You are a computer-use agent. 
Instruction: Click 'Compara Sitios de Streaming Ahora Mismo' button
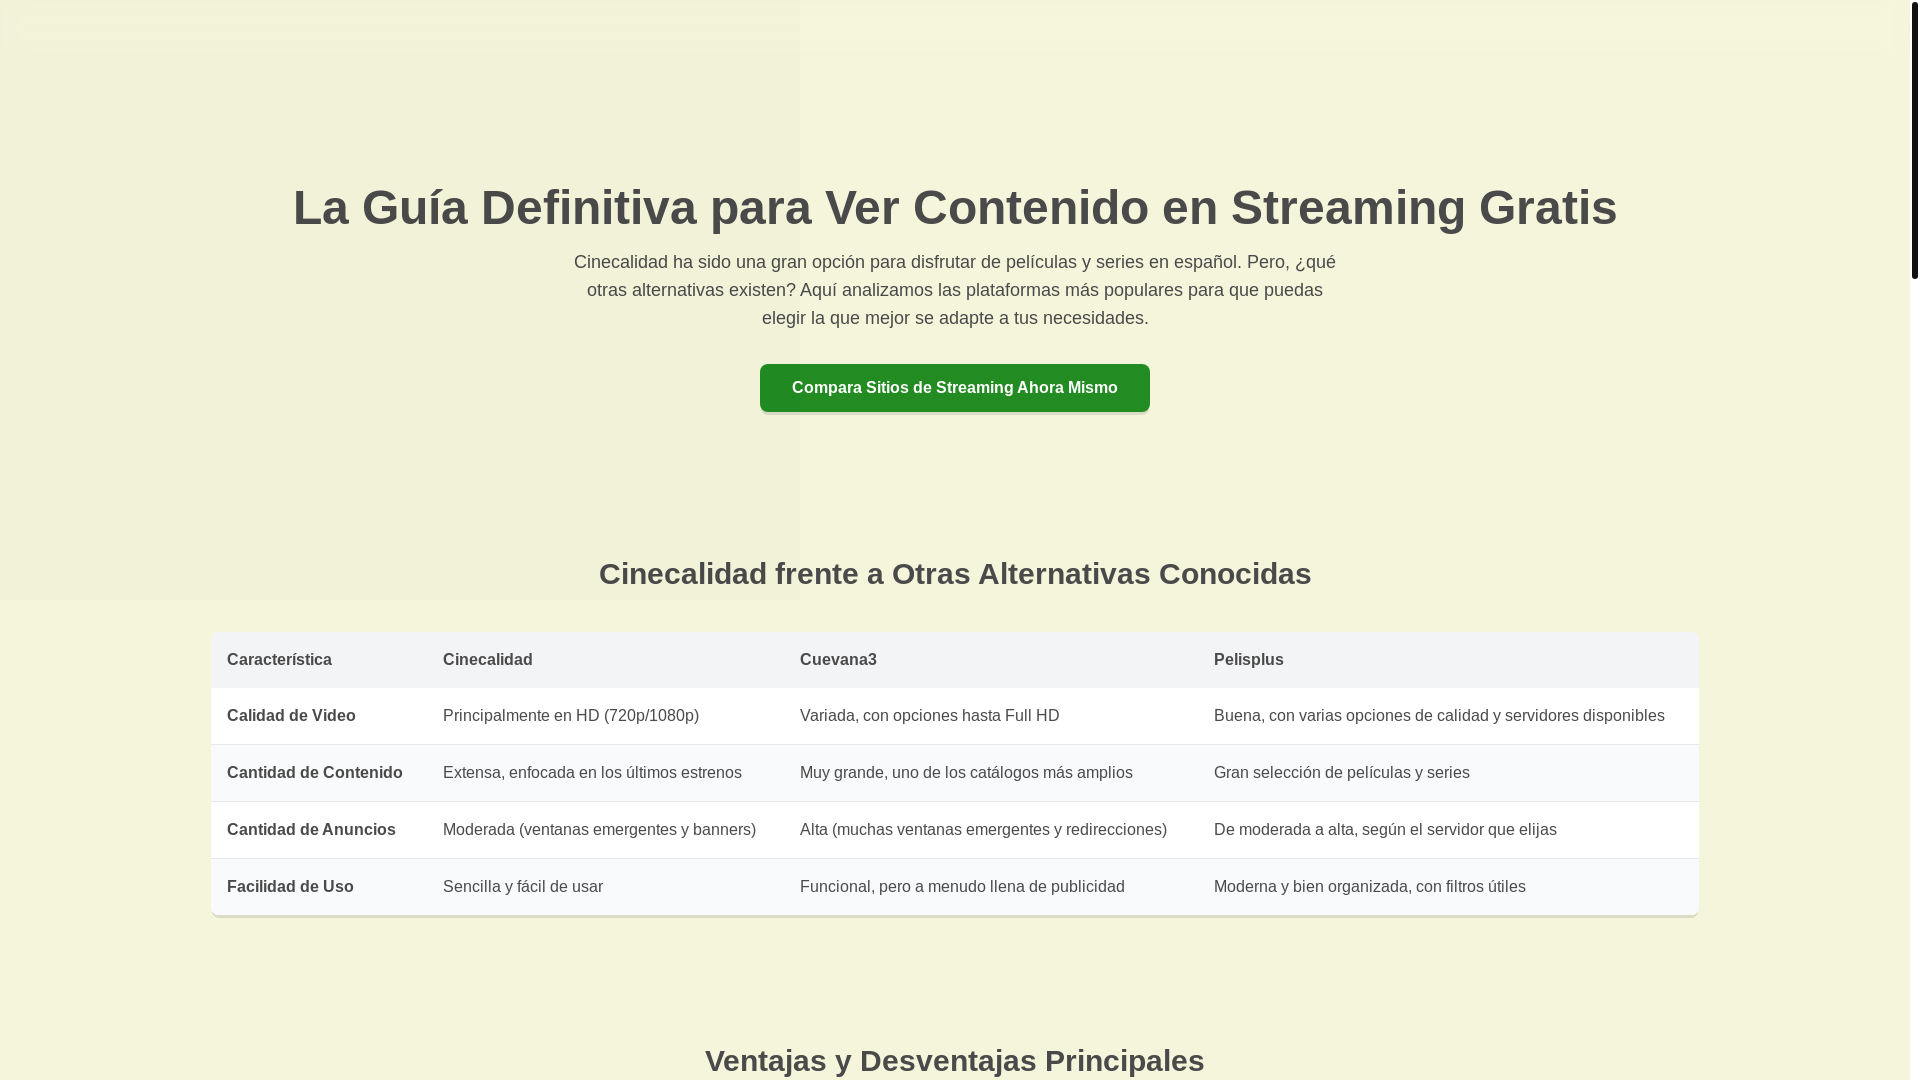tap(954, 388)
